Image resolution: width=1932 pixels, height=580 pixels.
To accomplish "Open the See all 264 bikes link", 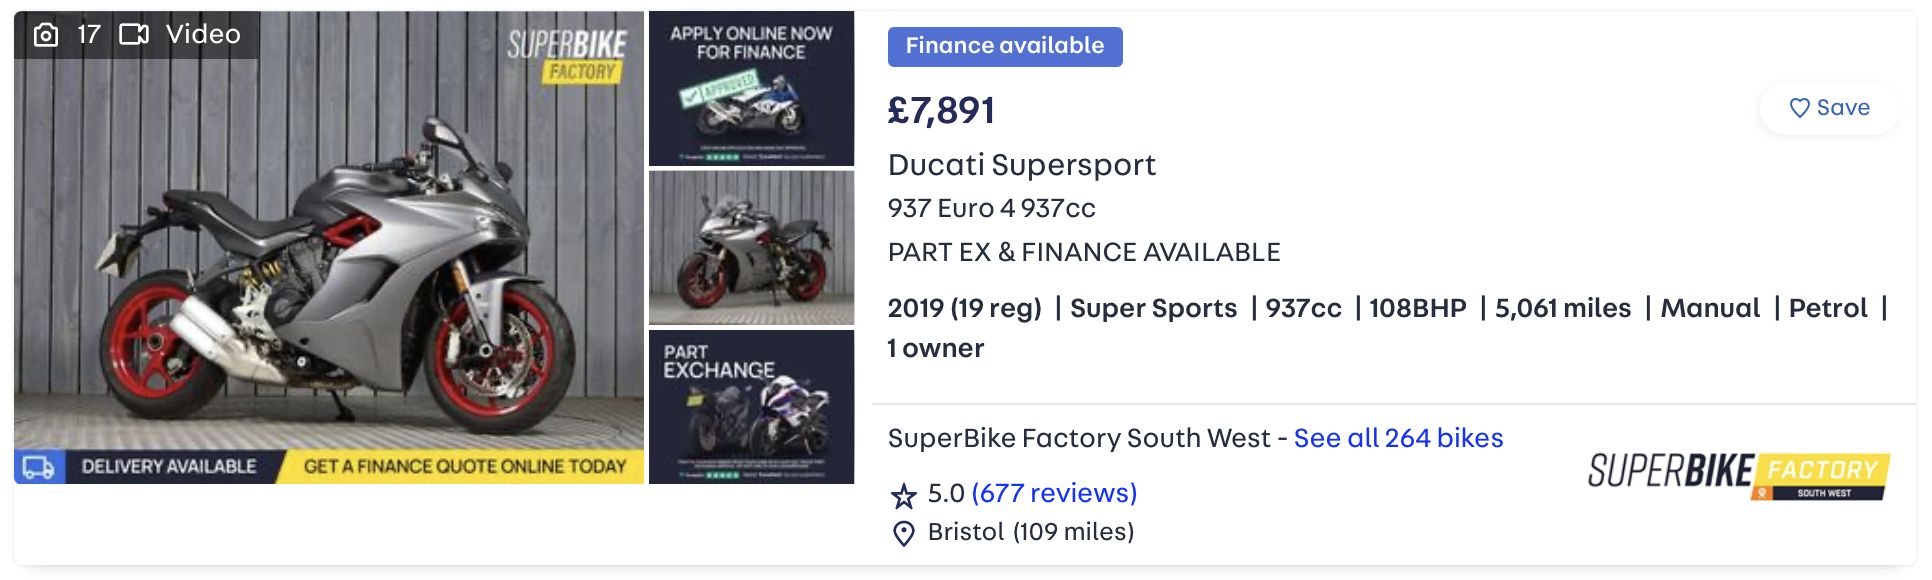I will pos(1398,438).
